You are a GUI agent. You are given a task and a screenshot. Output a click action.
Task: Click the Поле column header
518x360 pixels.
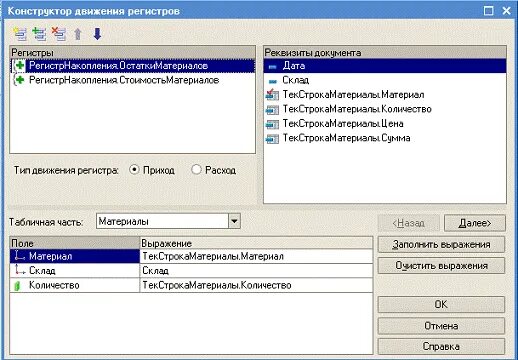[x=75, y=243]
